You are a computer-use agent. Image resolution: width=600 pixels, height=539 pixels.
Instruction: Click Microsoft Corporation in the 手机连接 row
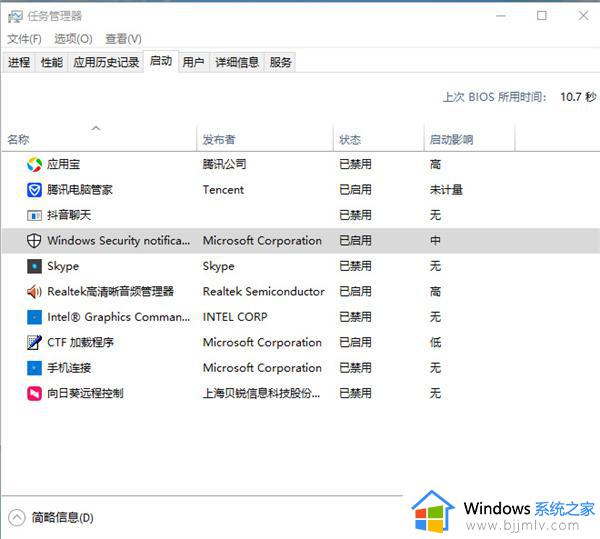tap(262, 368)
